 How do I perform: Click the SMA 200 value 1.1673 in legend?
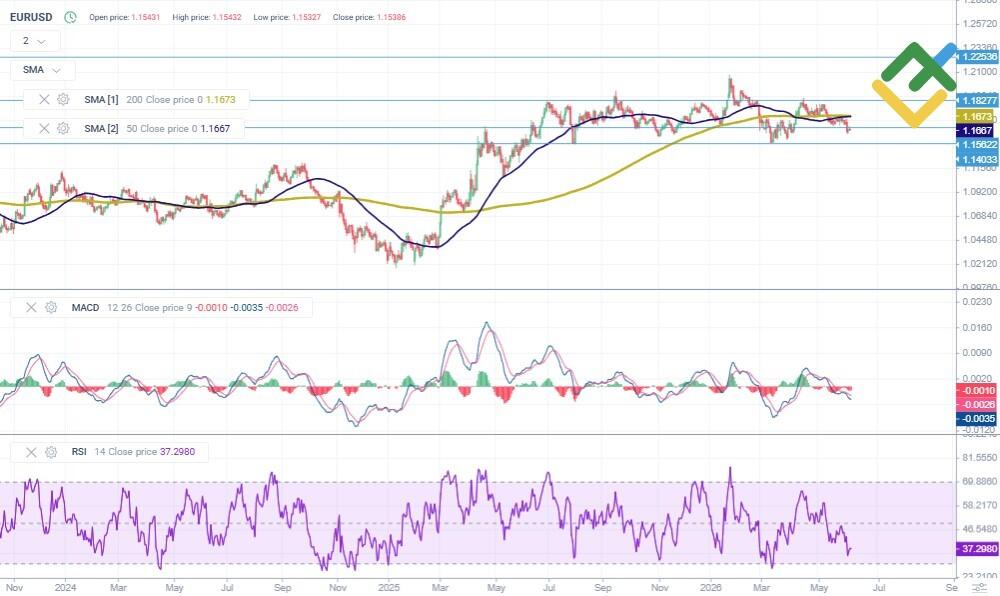tap(221, 99)
